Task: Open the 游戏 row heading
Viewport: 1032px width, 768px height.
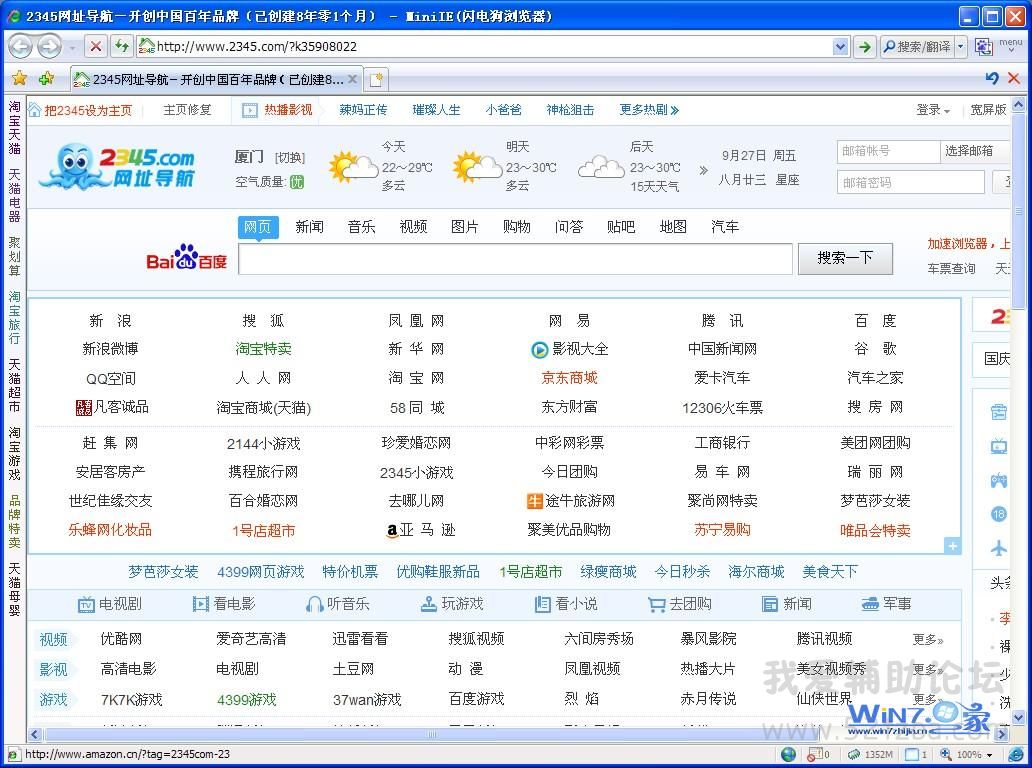Action: [53, 699]
